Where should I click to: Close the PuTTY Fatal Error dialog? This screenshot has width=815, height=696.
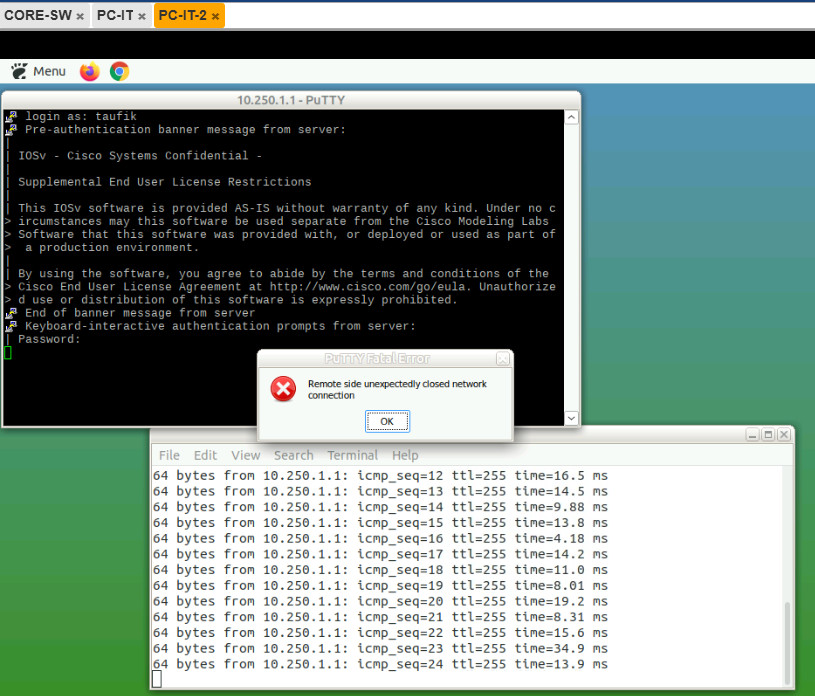pos(503,359)
